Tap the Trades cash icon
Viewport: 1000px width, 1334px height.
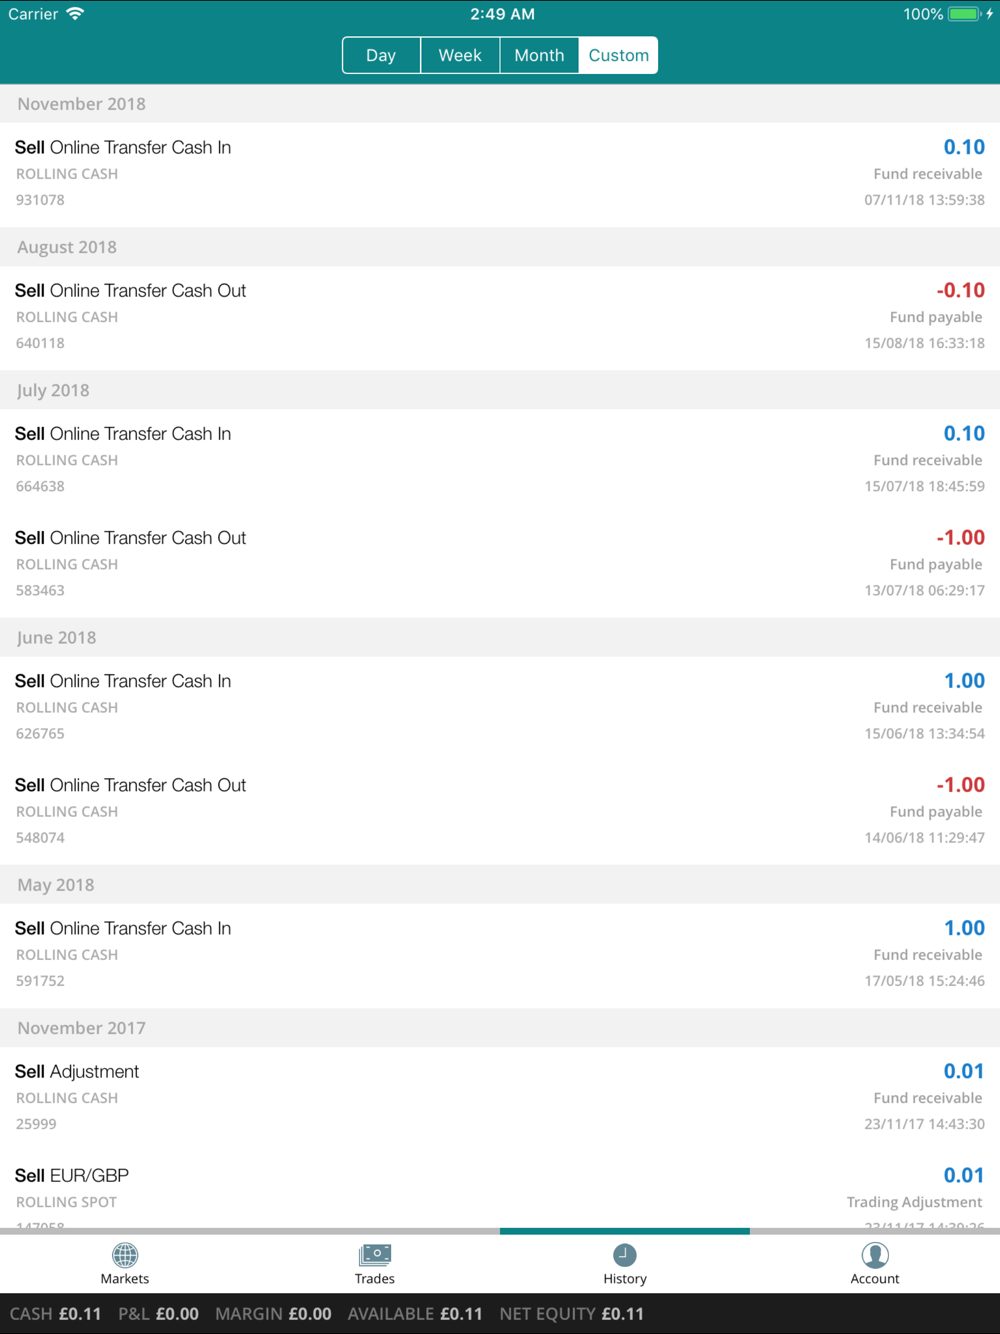click(375, 1256)
